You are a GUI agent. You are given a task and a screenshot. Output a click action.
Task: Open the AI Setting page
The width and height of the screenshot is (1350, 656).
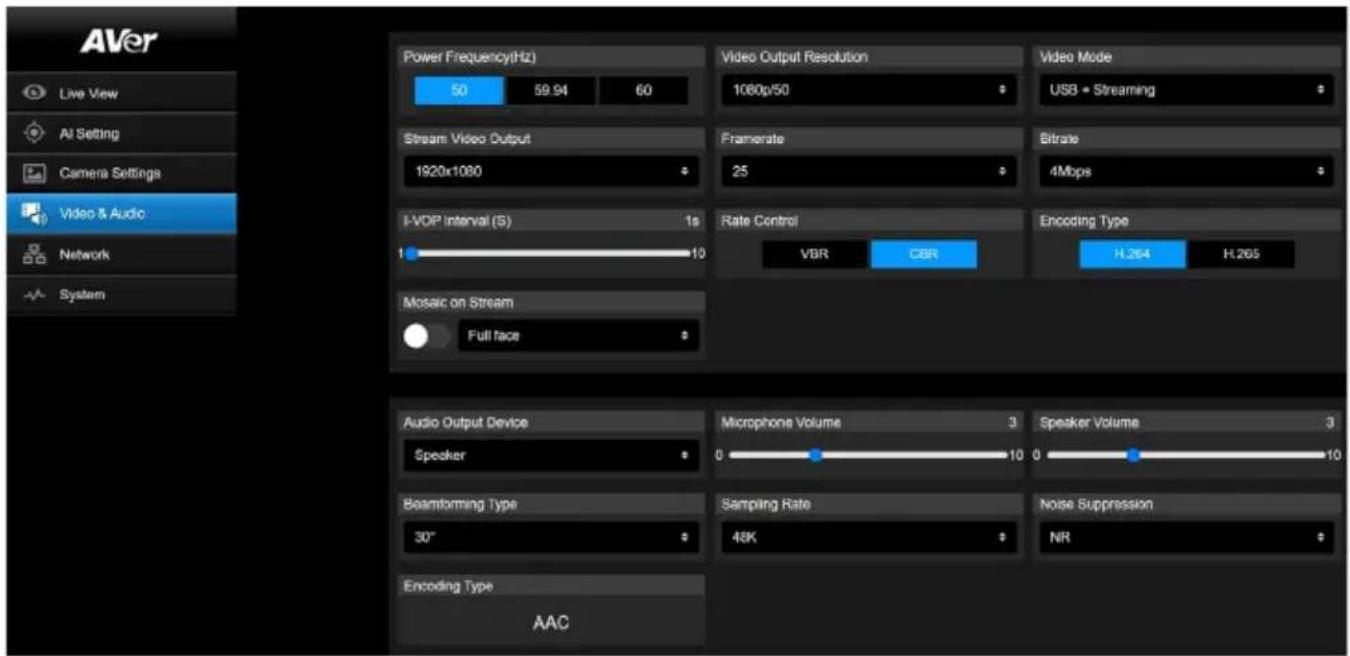(x=121, y=133)
